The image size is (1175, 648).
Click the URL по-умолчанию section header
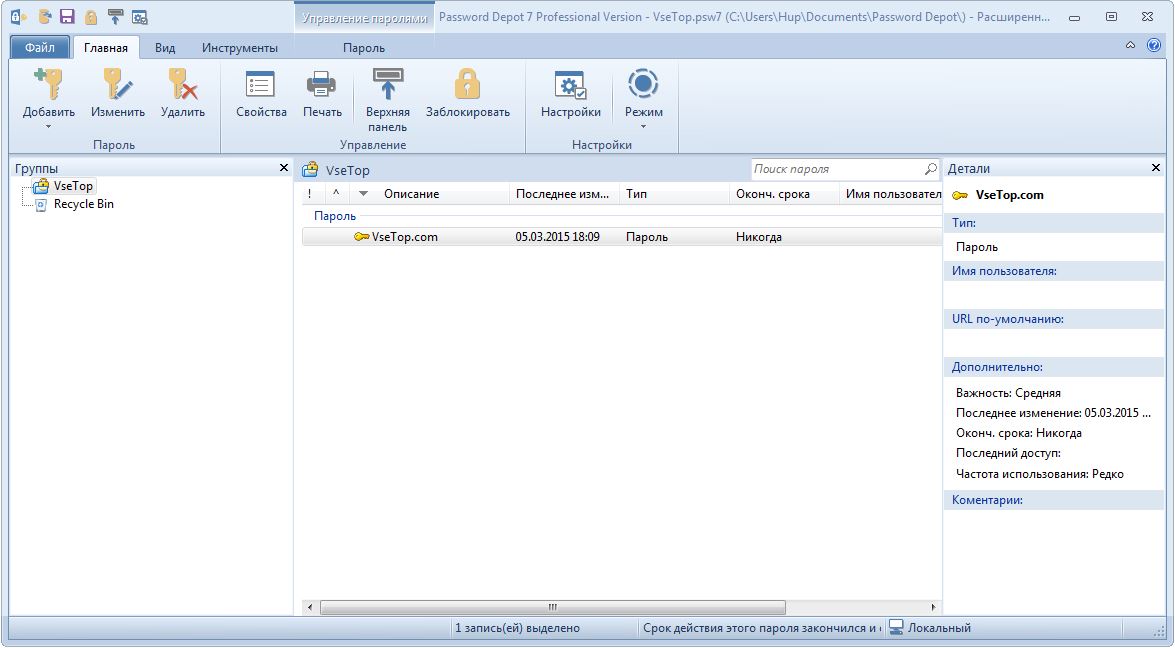click(x=1054, y=319)
